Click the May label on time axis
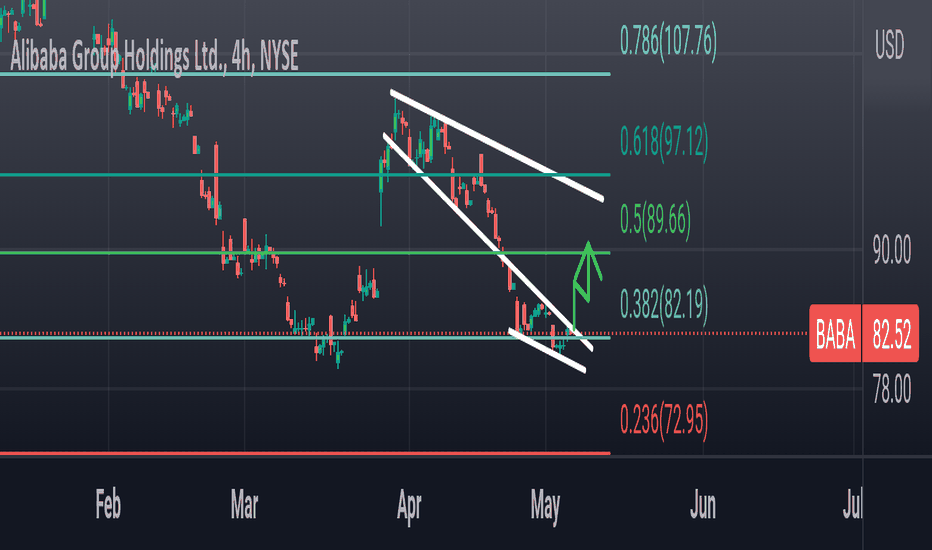 tap(545, 507)
